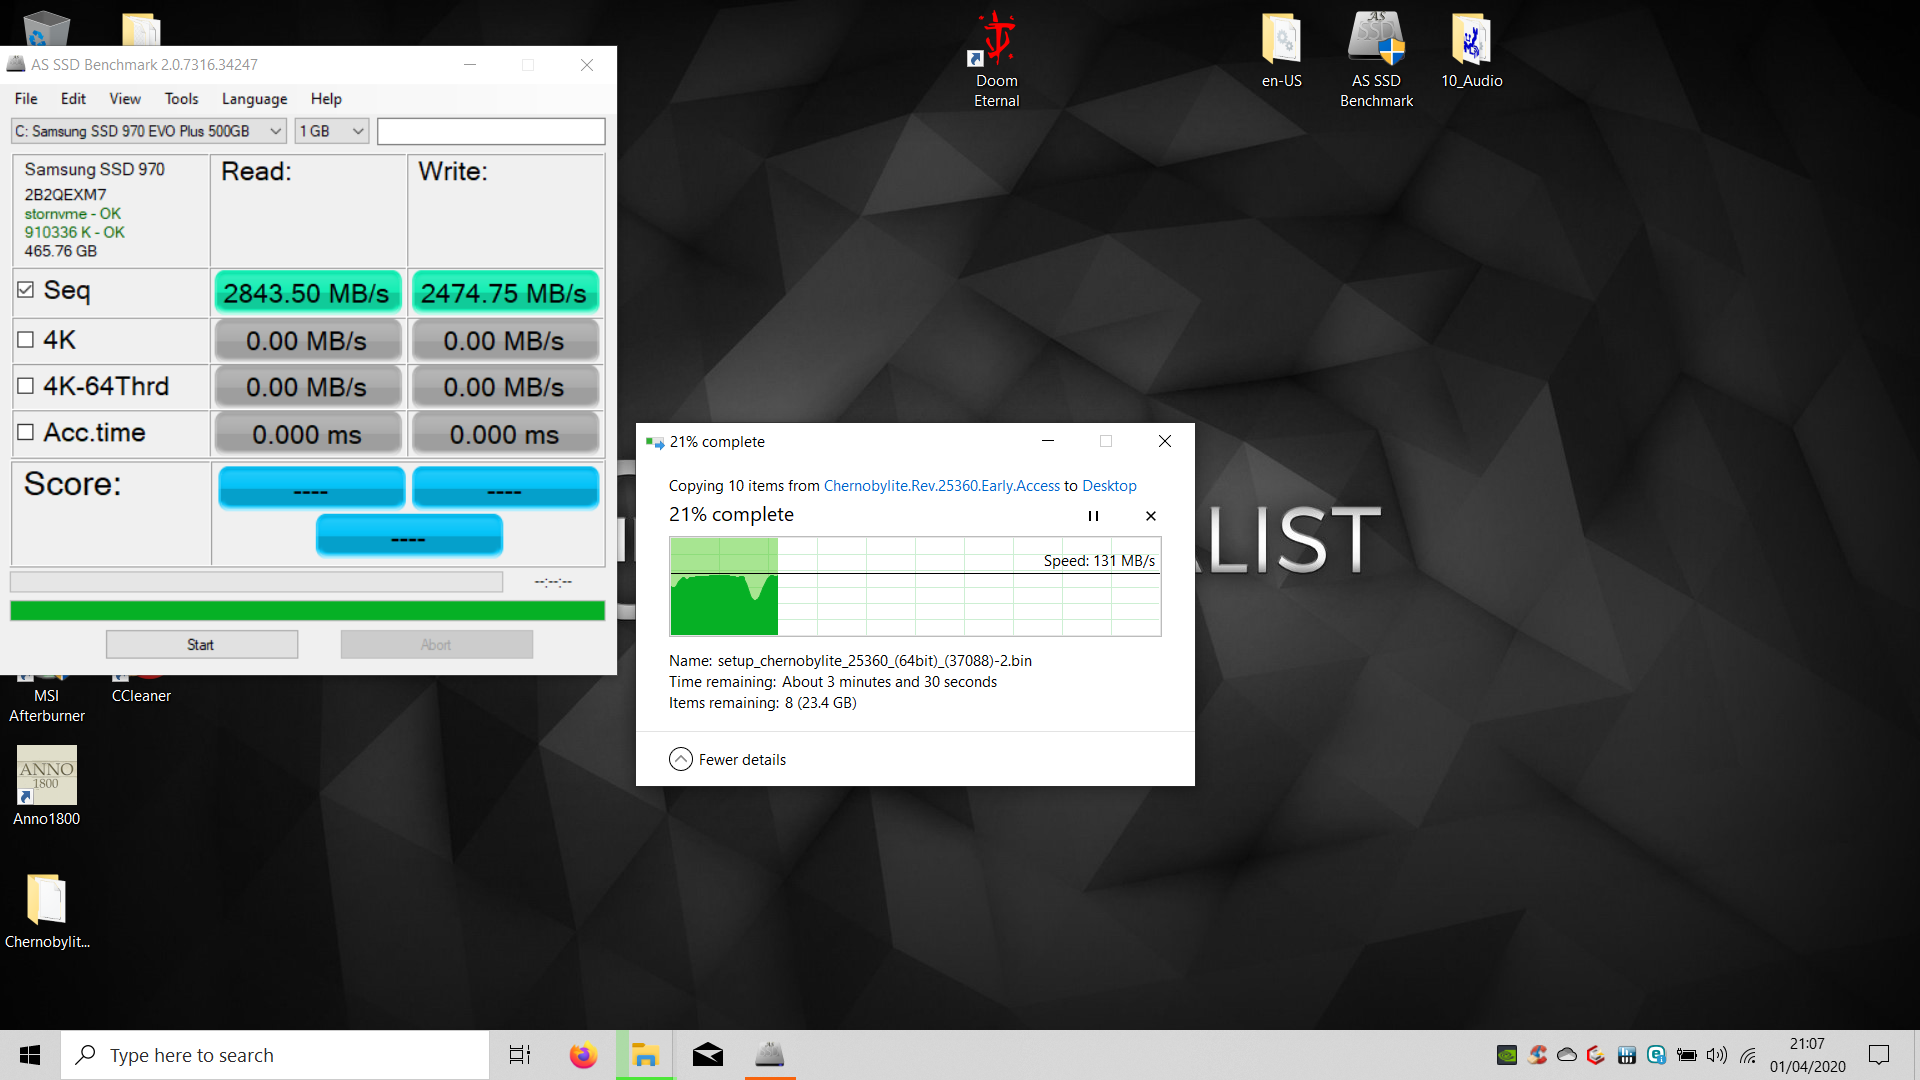1920x1080 pixels.
Task: Click the Windows Start button
Action: tap(30, 1055)
